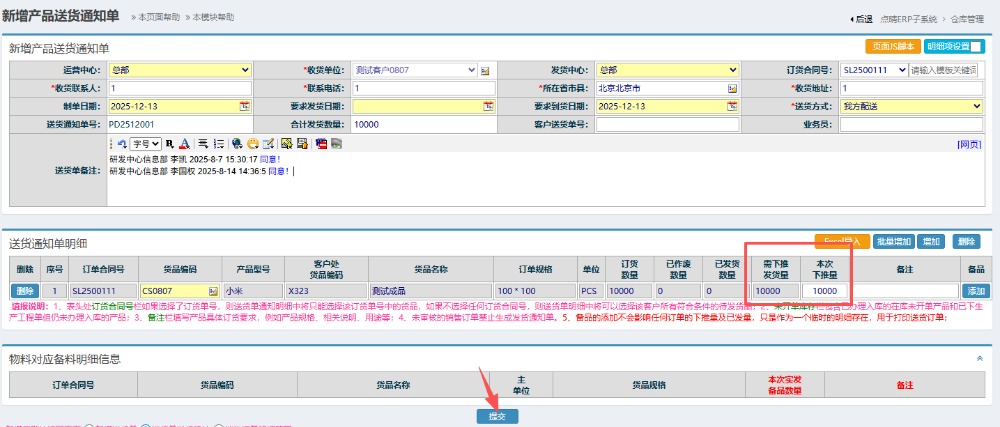Click lookup icon beside 收货单位 field
The width and height of the screenshot is (1000, 427).
(x=485, y=71)
